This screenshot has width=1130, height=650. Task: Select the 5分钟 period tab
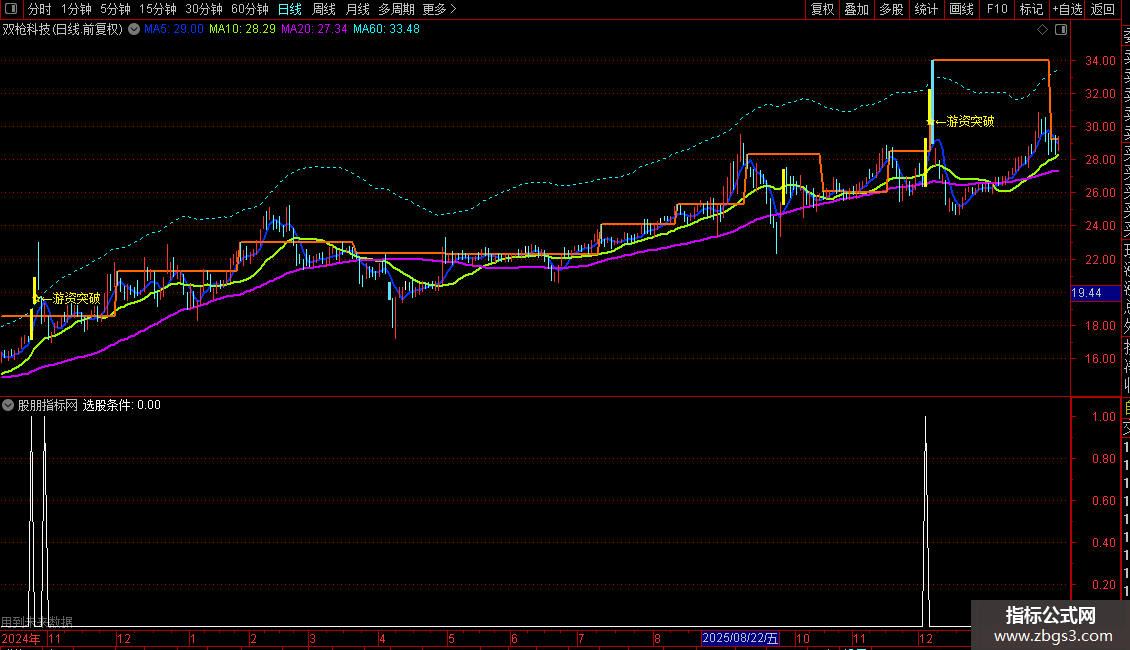pos(115,9)
